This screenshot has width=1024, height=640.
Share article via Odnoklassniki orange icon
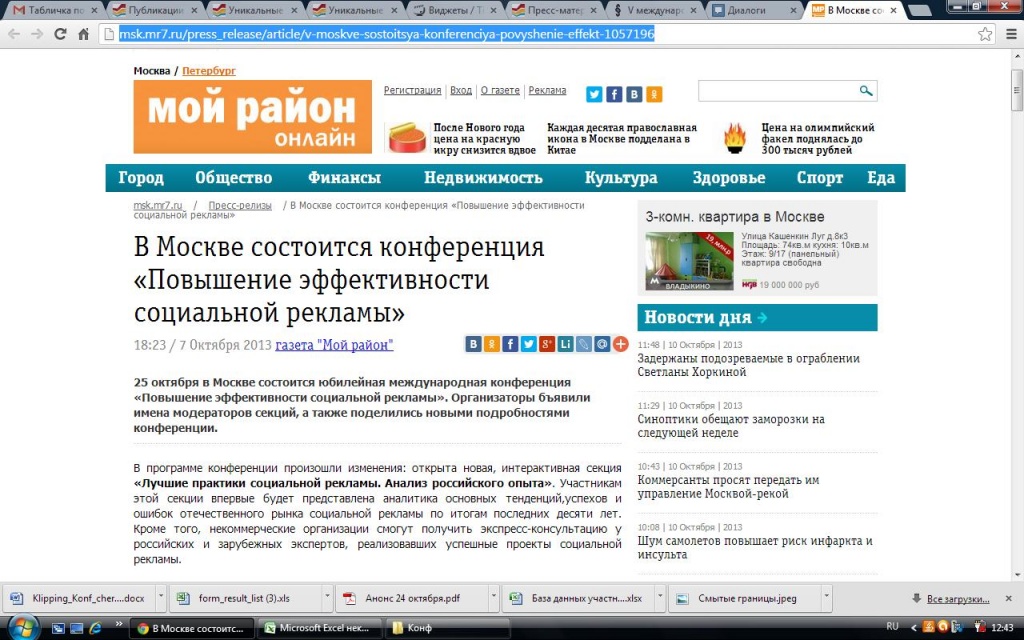[x=492, y=344]
